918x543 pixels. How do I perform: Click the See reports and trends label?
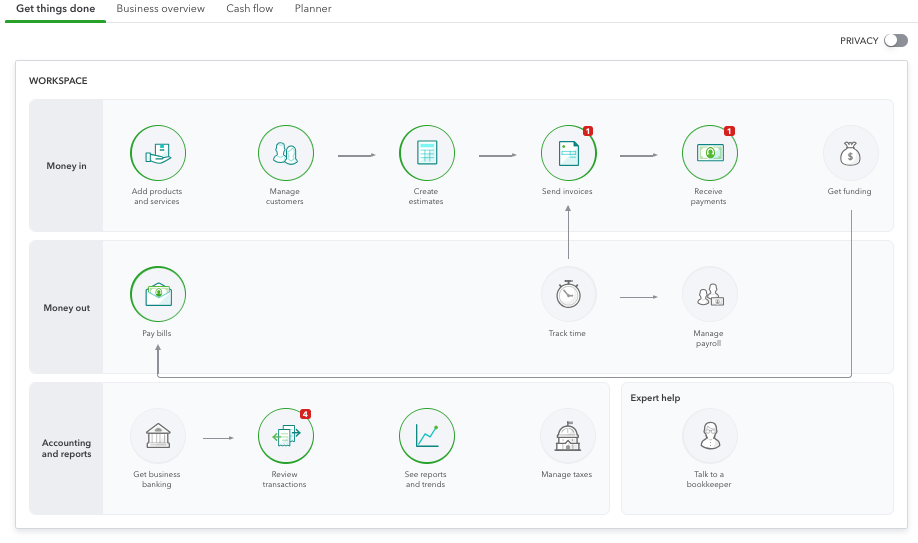pyautogui.click(x=426, y=479)
